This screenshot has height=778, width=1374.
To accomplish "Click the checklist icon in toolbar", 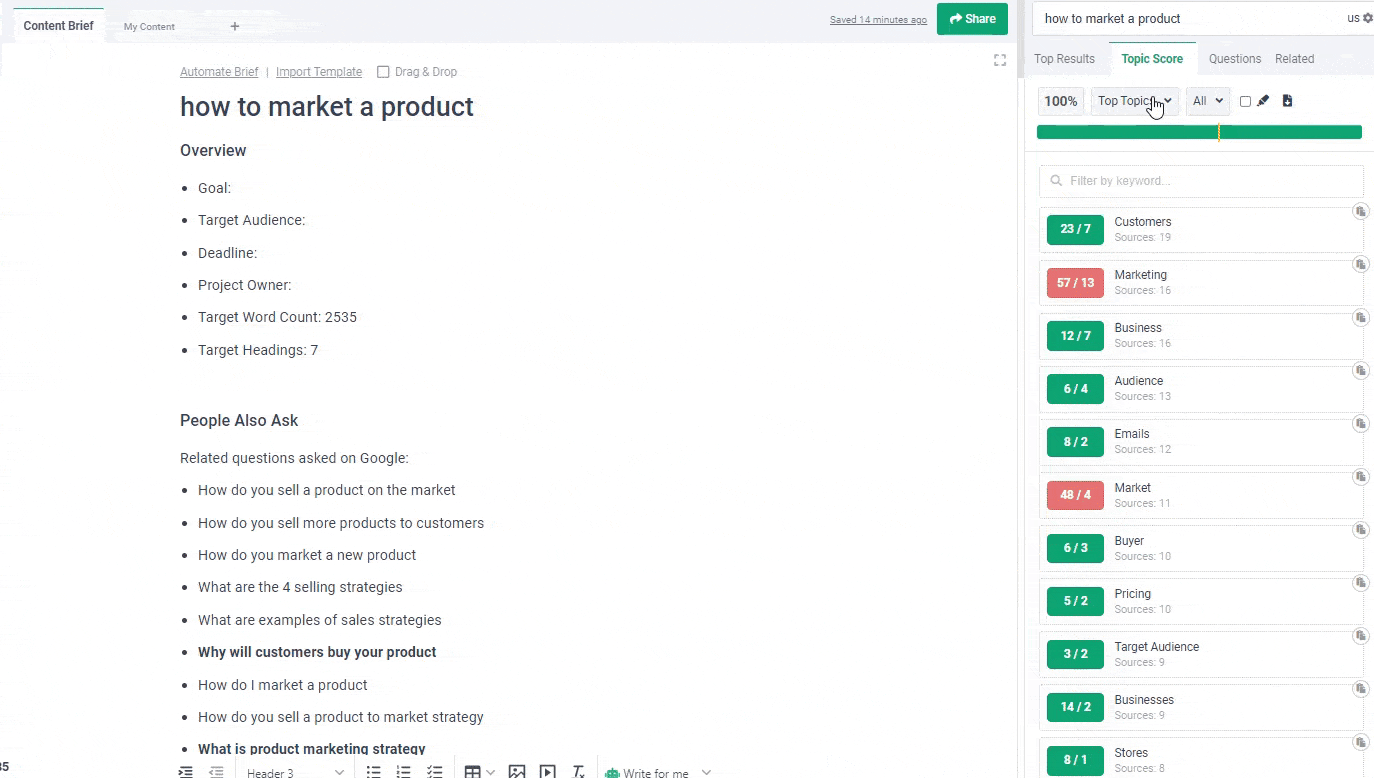I will pyautogui.click(x=435, y=772).
